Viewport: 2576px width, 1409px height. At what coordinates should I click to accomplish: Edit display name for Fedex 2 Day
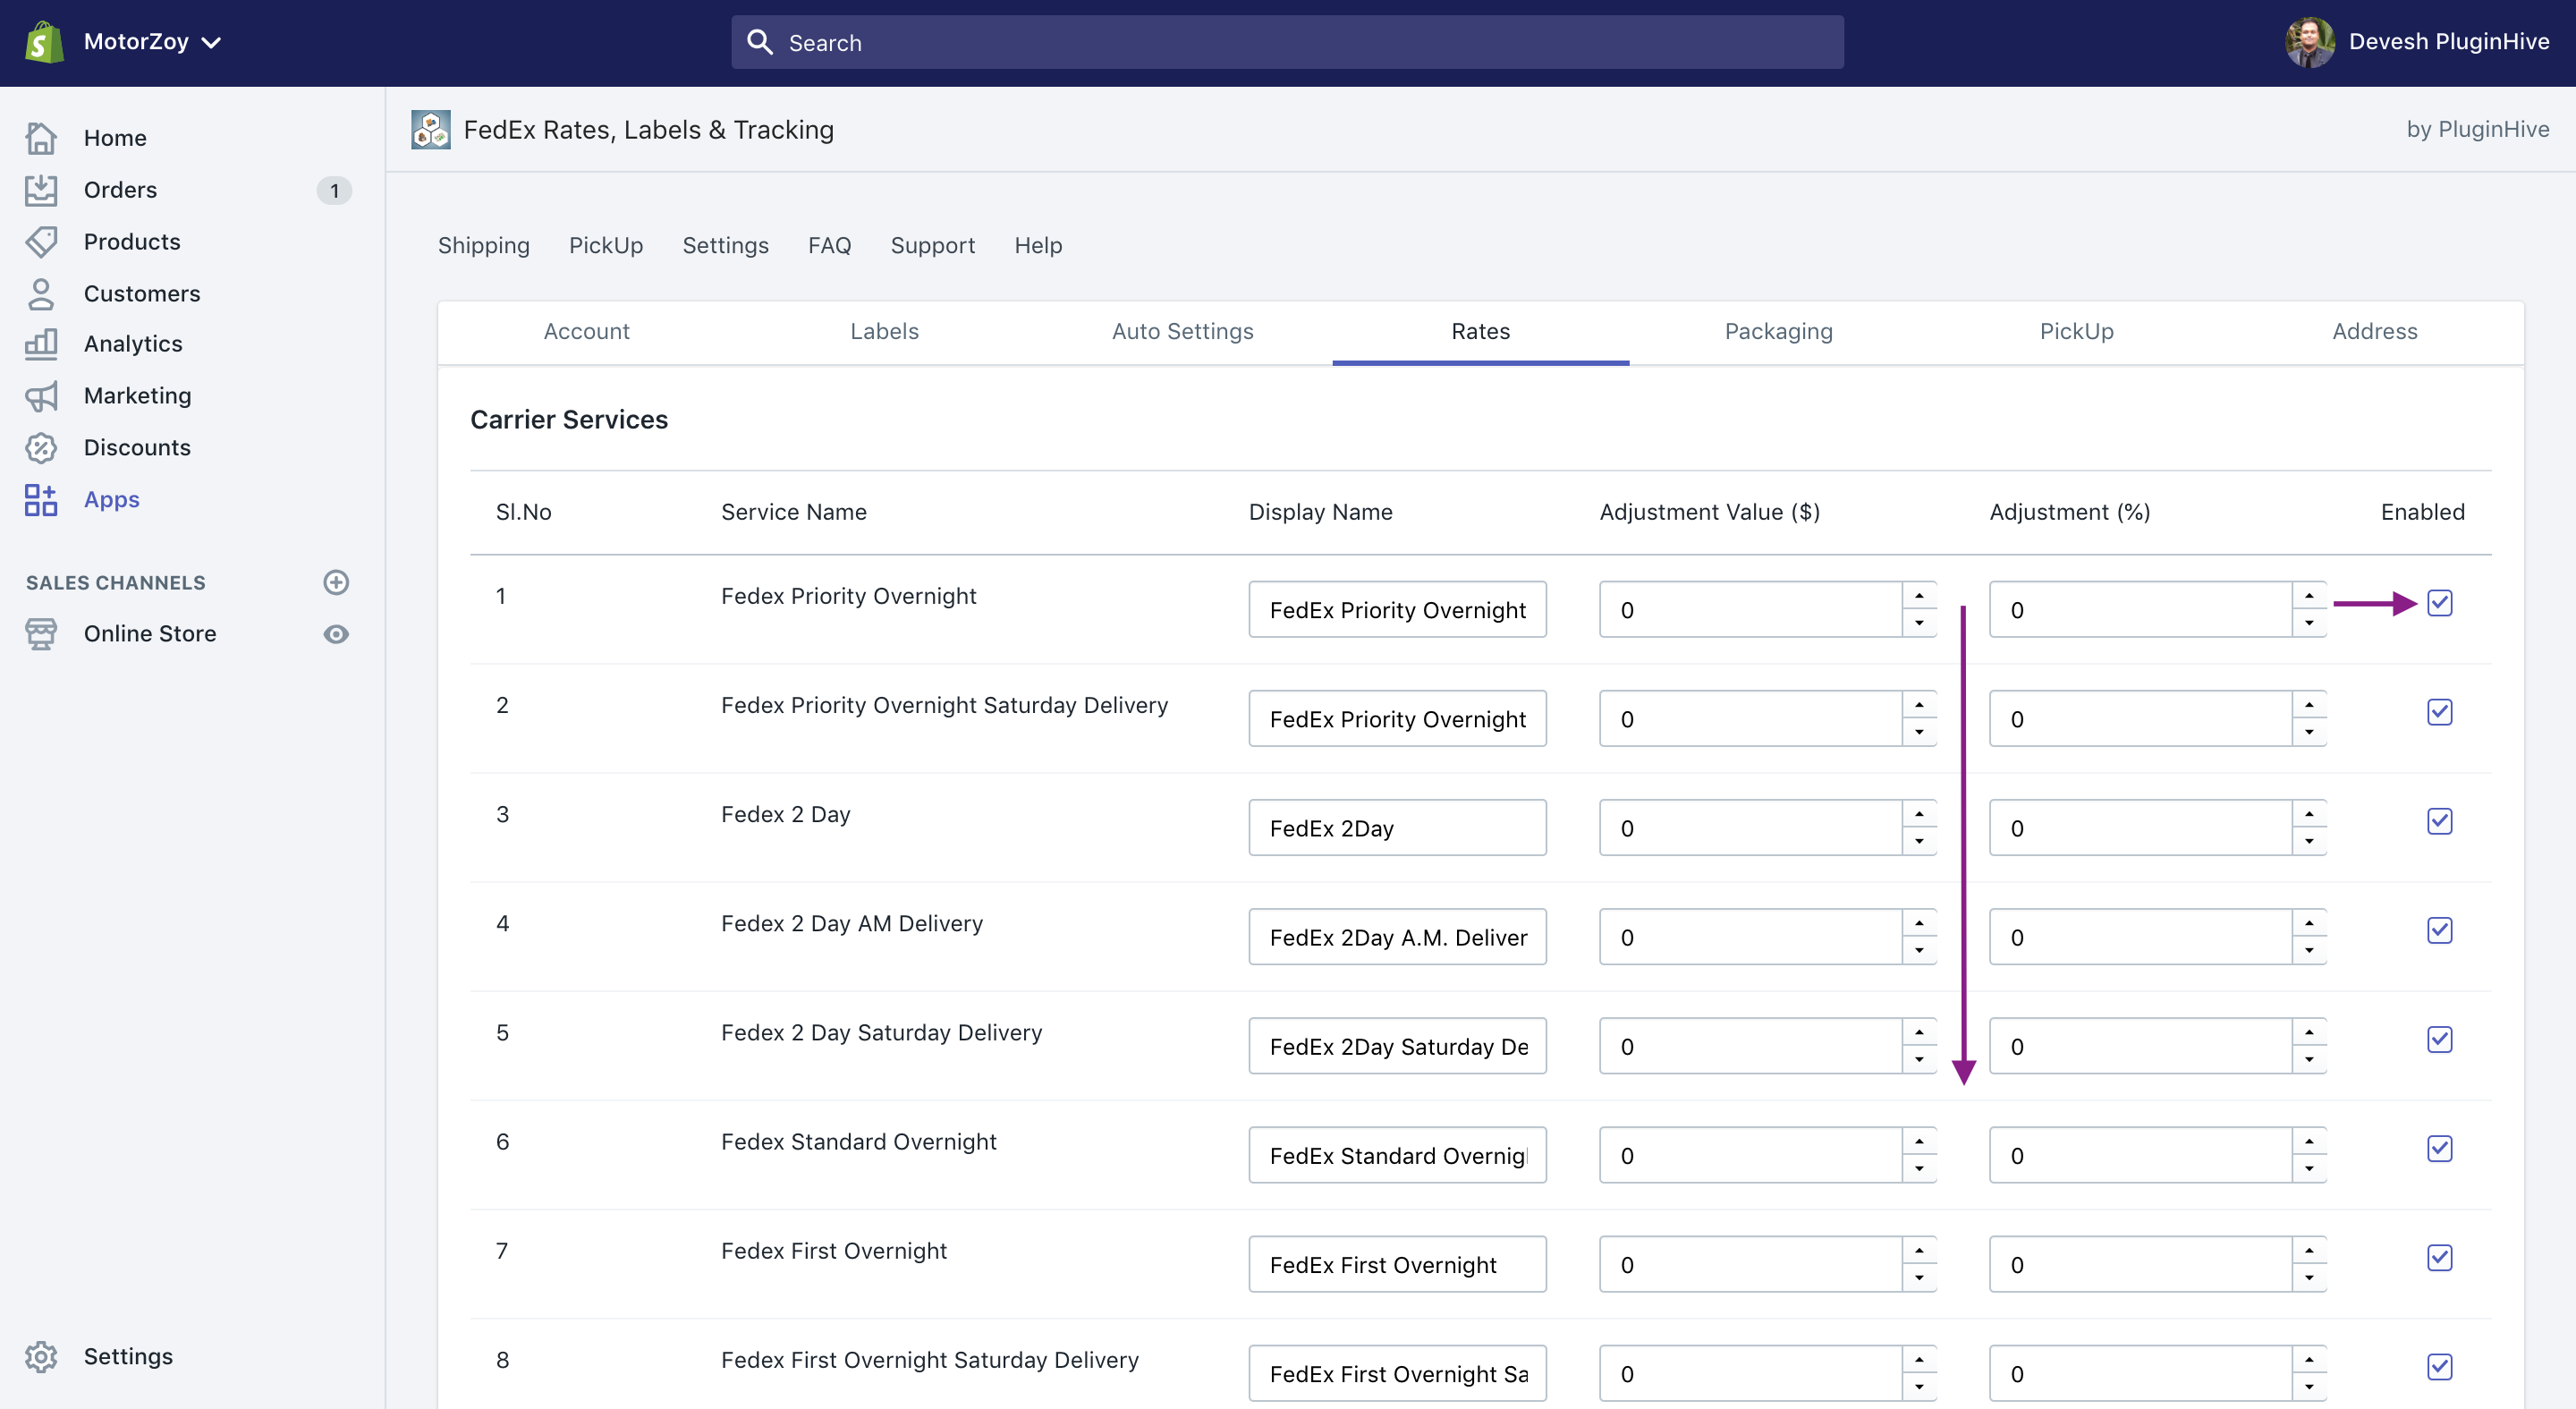[1397, 828]
